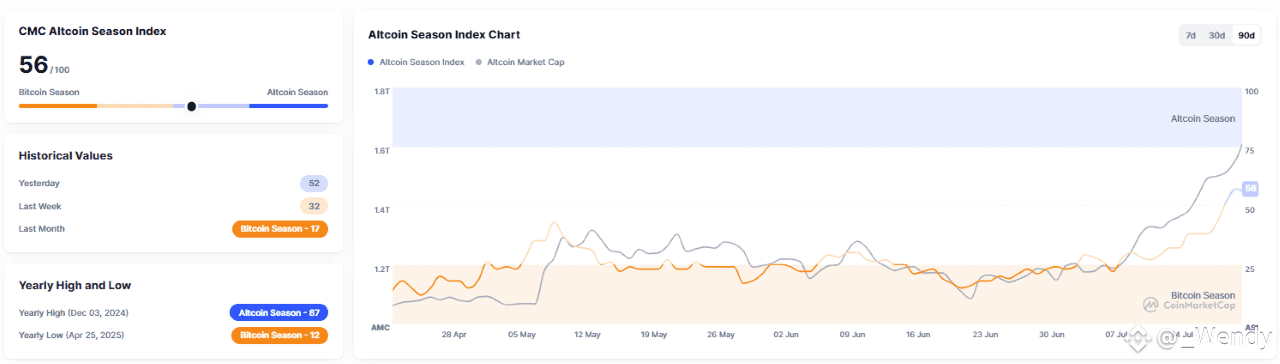Click the orange Bitcoin Season bar segment
1280x364 pixels.
tap(58, 106)
